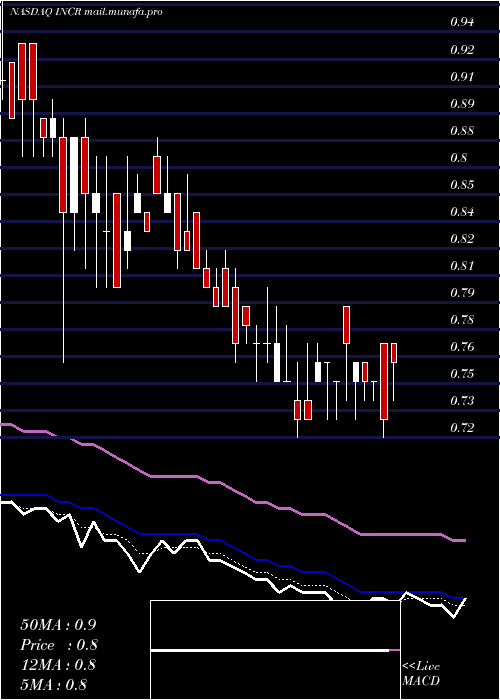Click the 'Price : 0.8' legend value

59,645
